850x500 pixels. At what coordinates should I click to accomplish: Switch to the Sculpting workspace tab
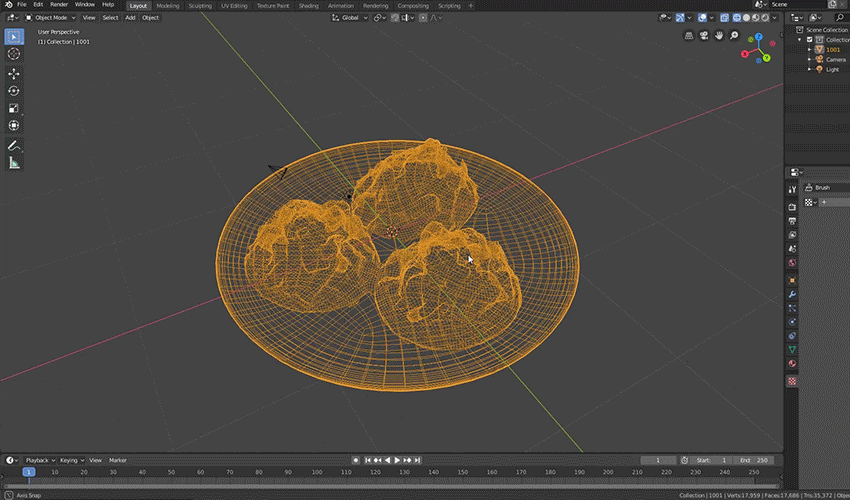pyautogui.click(x=200, y=5)
